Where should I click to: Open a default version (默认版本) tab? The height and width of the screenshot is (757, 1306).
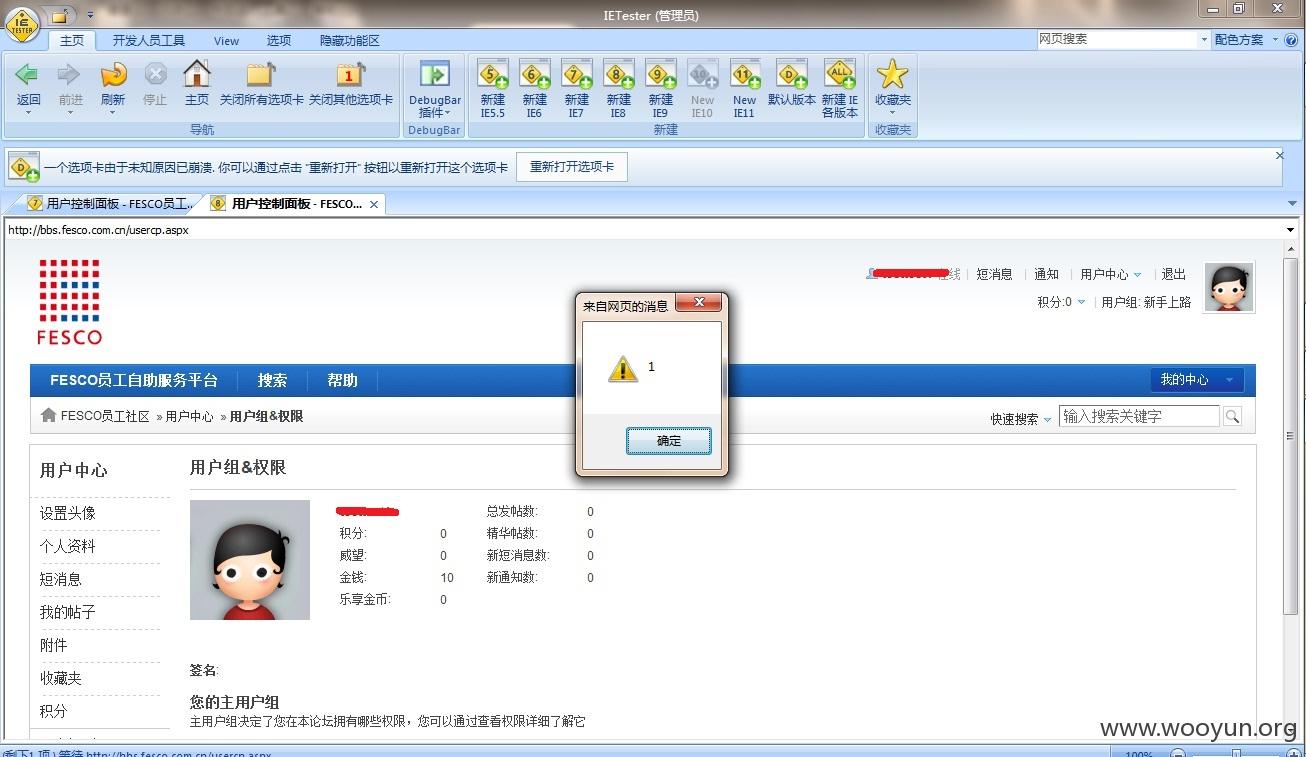click(792, 74)
